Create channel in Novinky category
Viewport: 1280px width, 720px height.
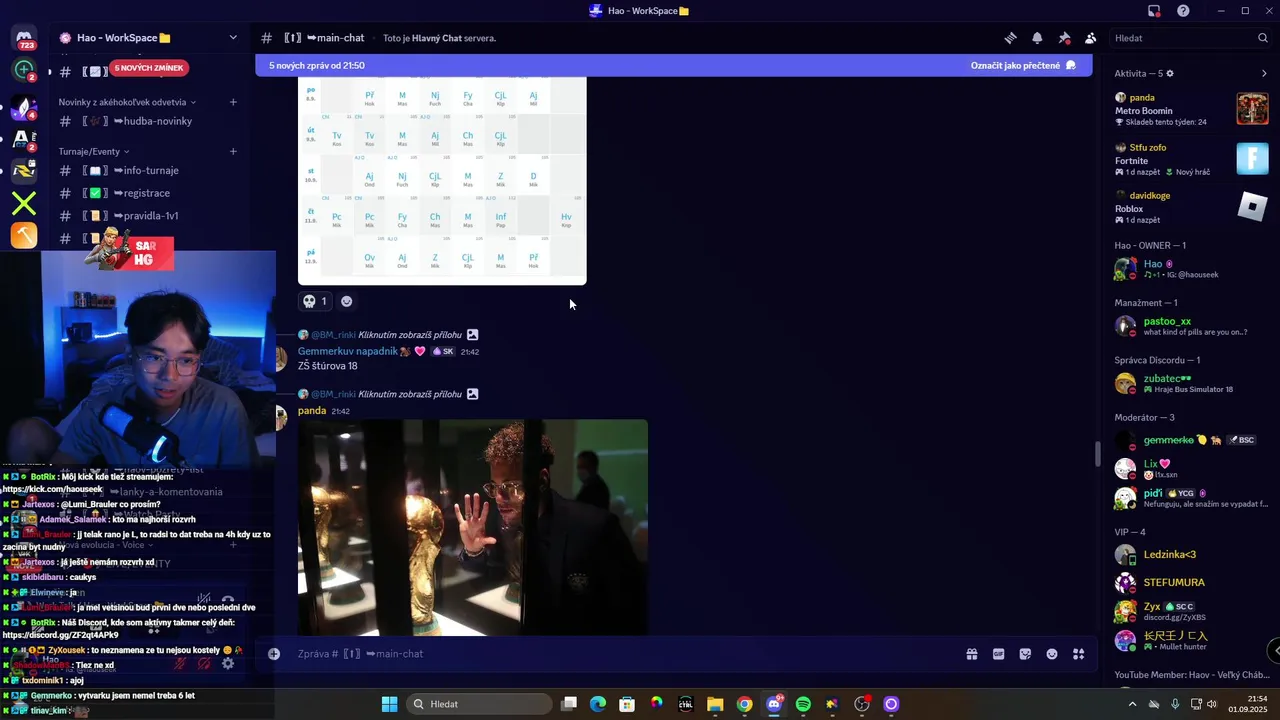tap(233, 102)
